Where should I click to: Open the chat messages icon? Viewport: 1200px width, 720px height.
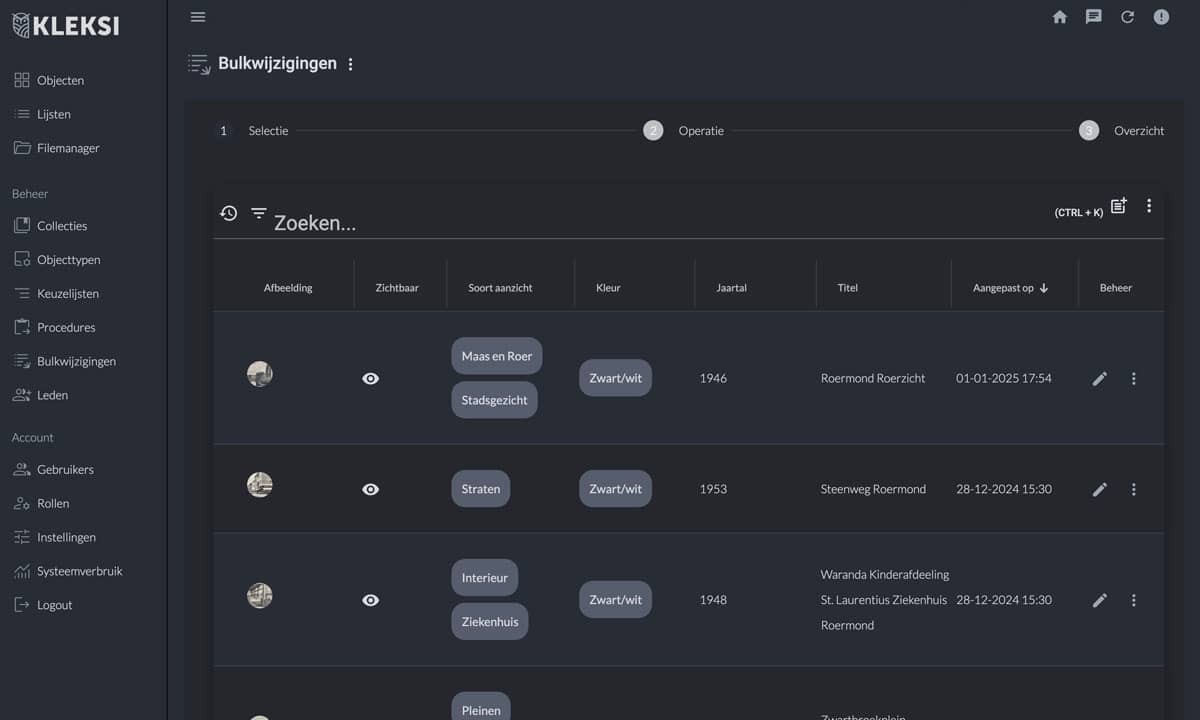(x=1094, y=17)
